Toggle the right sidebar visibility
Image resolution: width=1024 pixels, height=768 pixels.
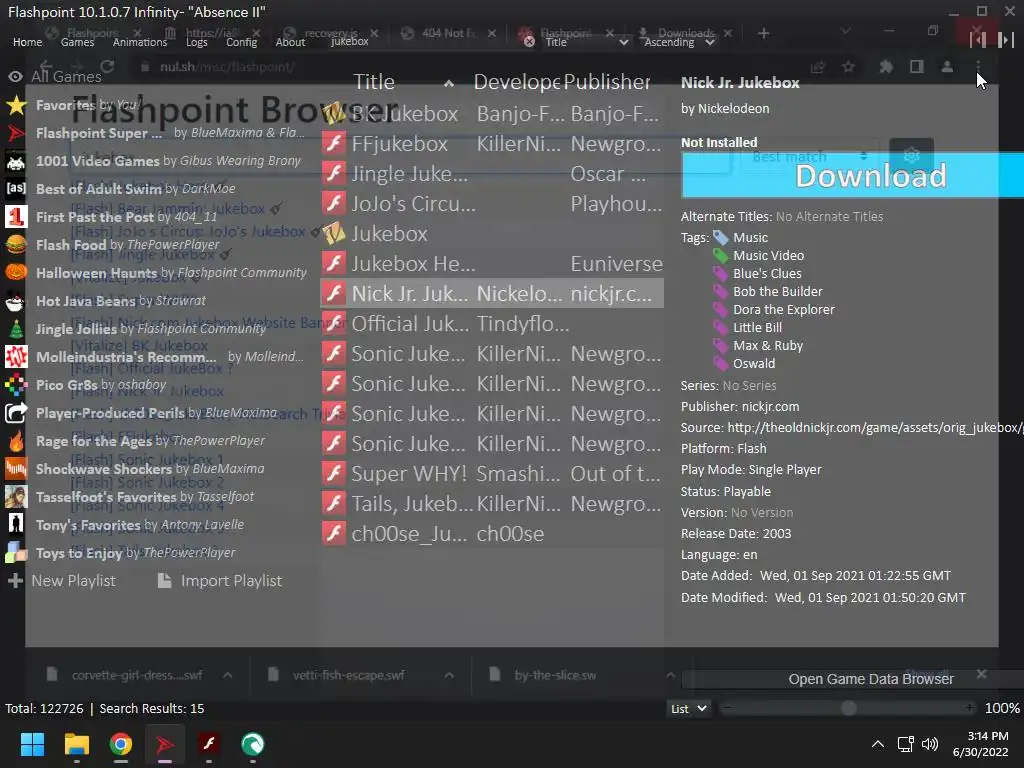1006,39
